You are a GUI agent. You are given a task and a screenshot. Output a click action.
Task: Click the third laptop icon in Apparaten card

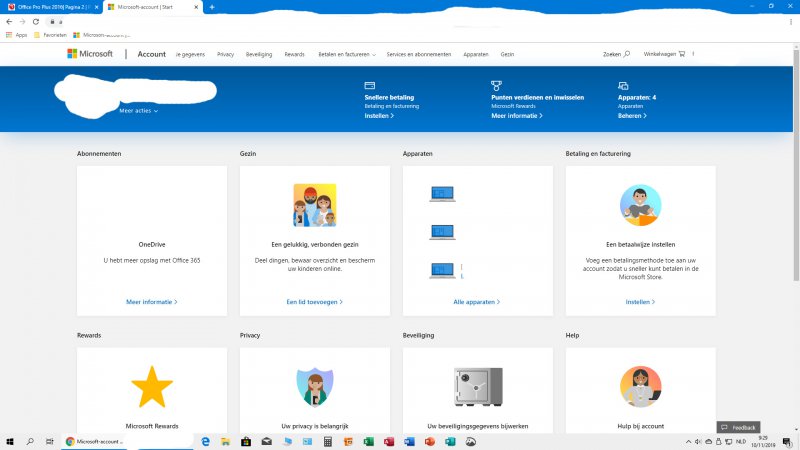442,270
